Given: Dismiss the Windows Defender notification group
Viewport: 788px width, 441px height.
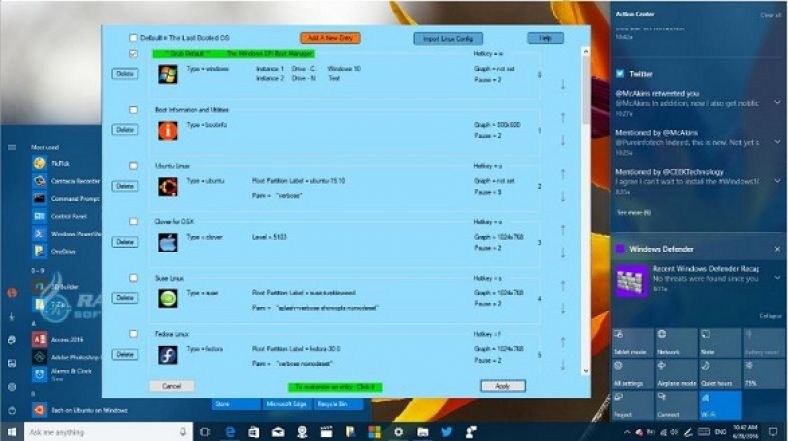Looking at the screenshot, I should pyautogui.click(x=777, y=249).
